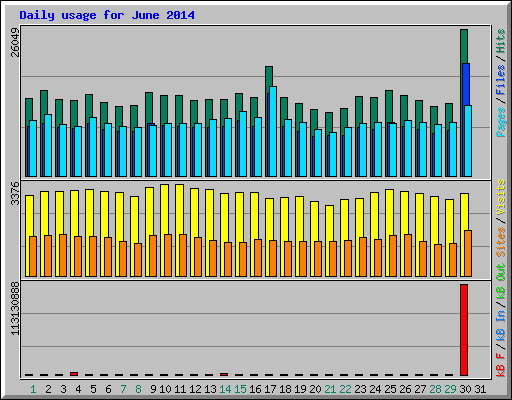The width and height of the screenshot is (512, 400).
Task: Click green weekend day label '29'
Action: click(x=450, y=389)
